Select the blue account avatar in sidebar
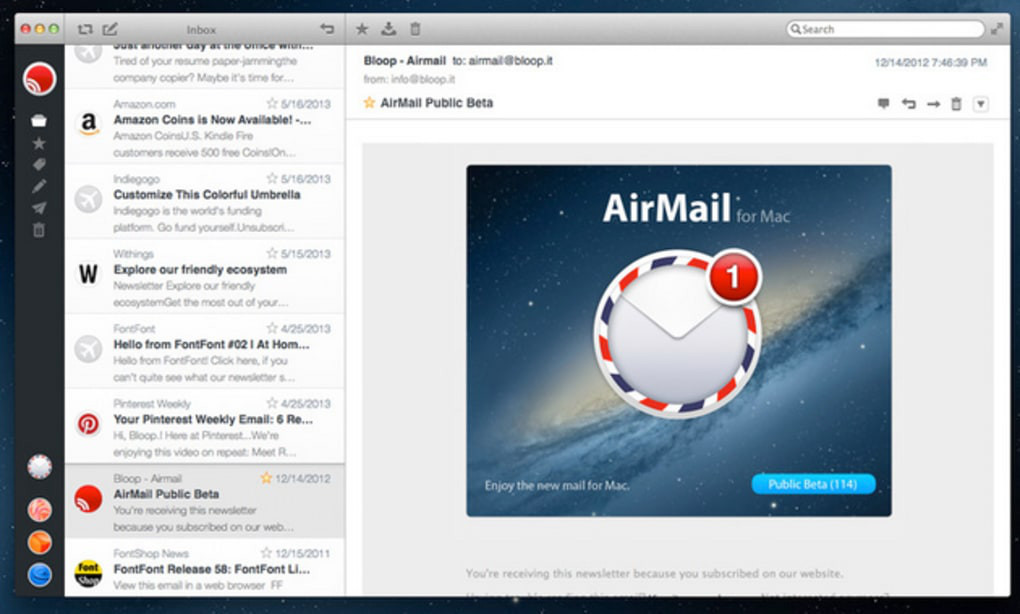 point(40,575)
